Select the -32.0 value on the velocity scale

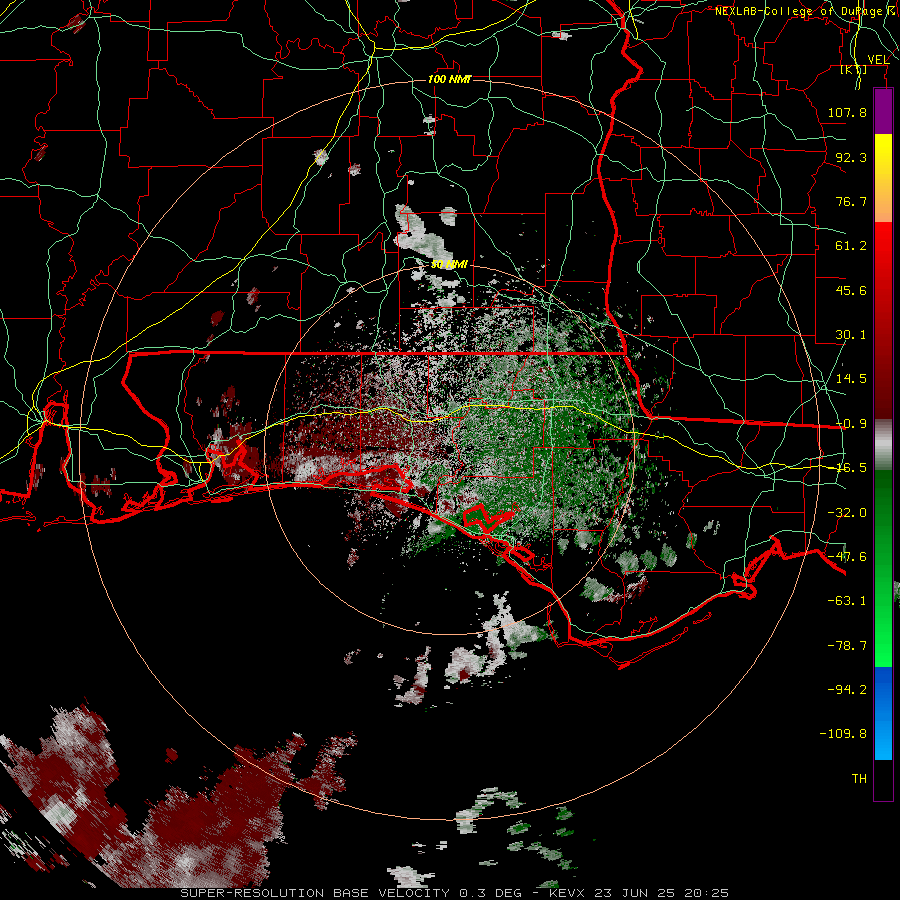tap(847, 513)
